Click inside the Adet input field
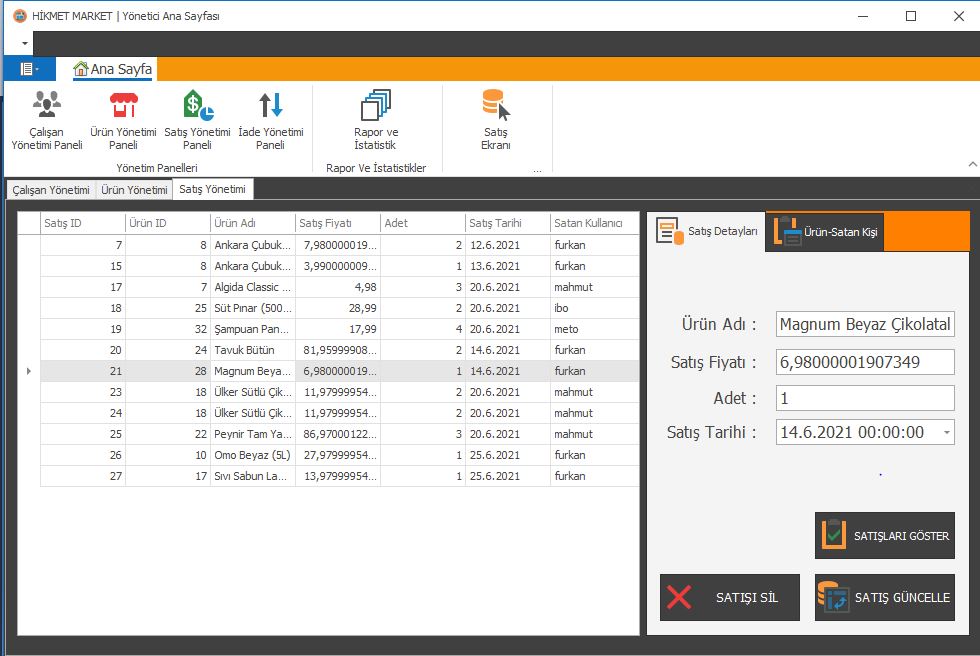 (x=865, y=396)
